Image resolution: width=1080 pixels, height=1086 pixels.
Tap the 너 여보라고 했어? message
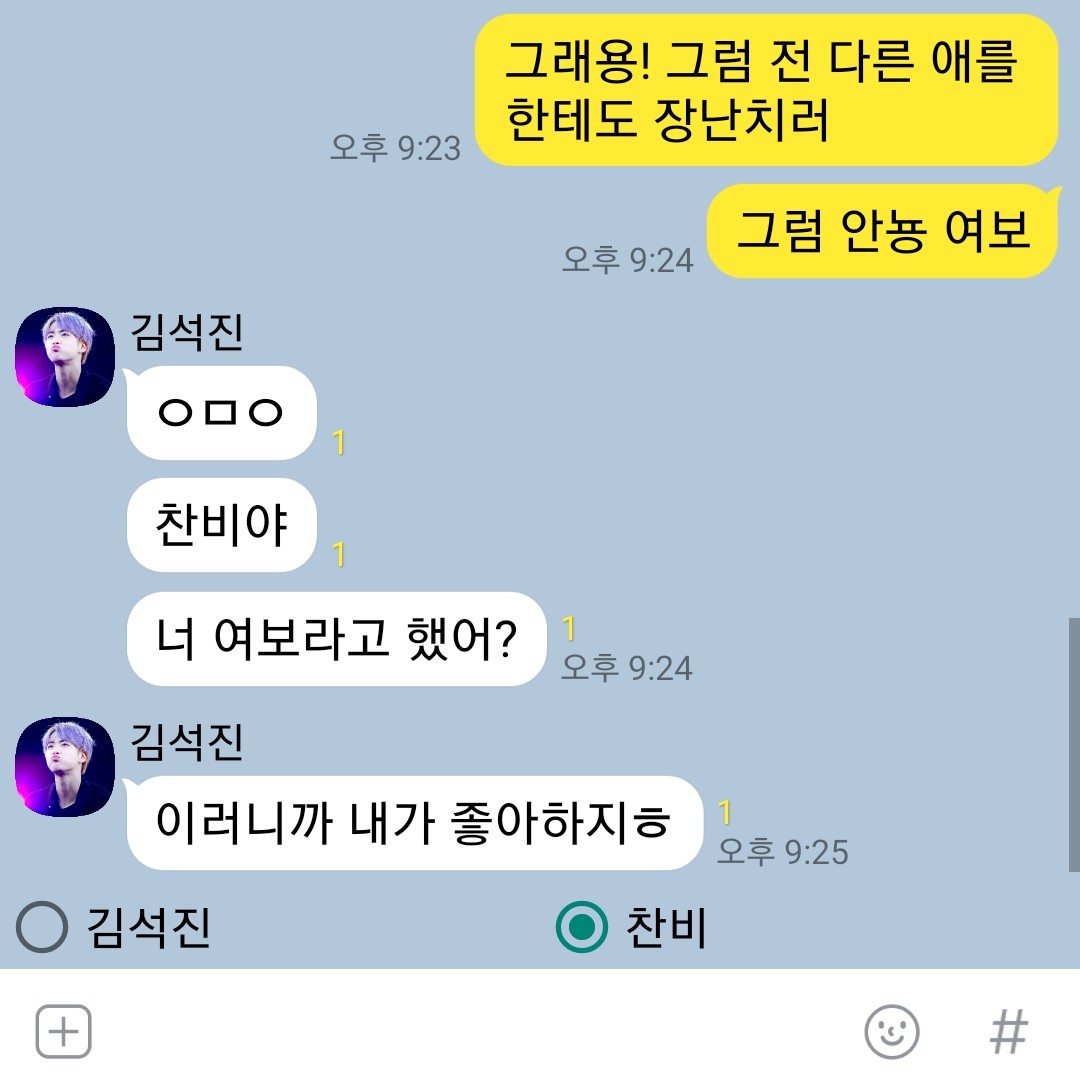pos(337,639)
